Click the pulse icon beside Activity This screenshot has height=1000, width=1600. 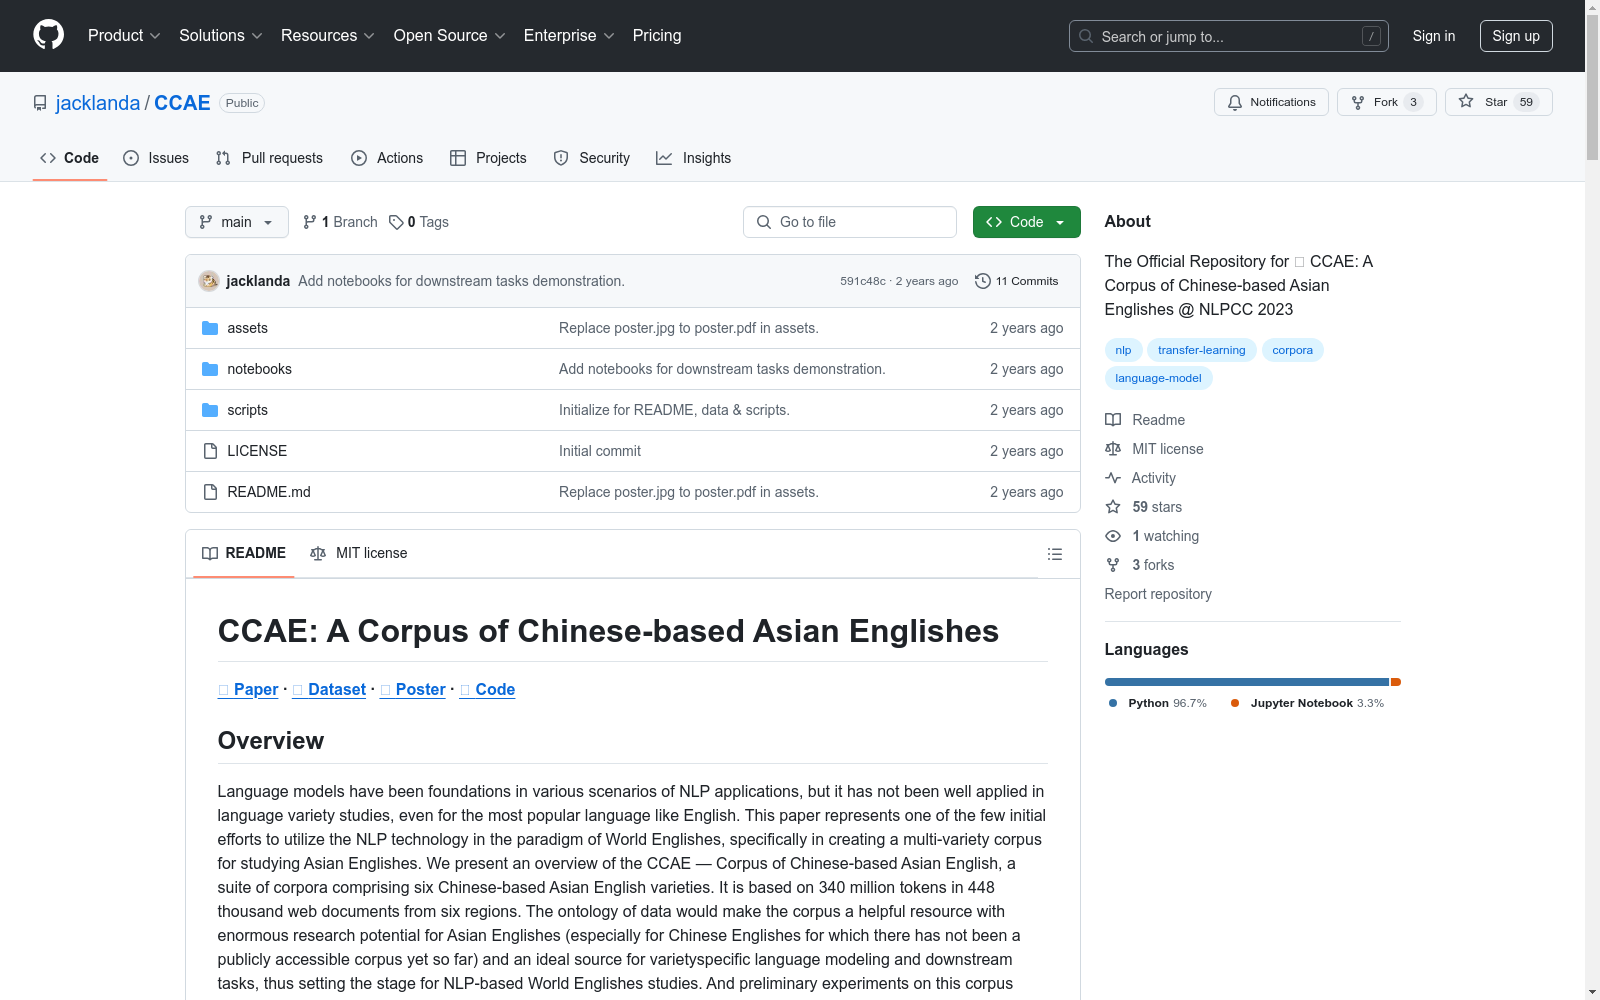[x=1113, y=478]
